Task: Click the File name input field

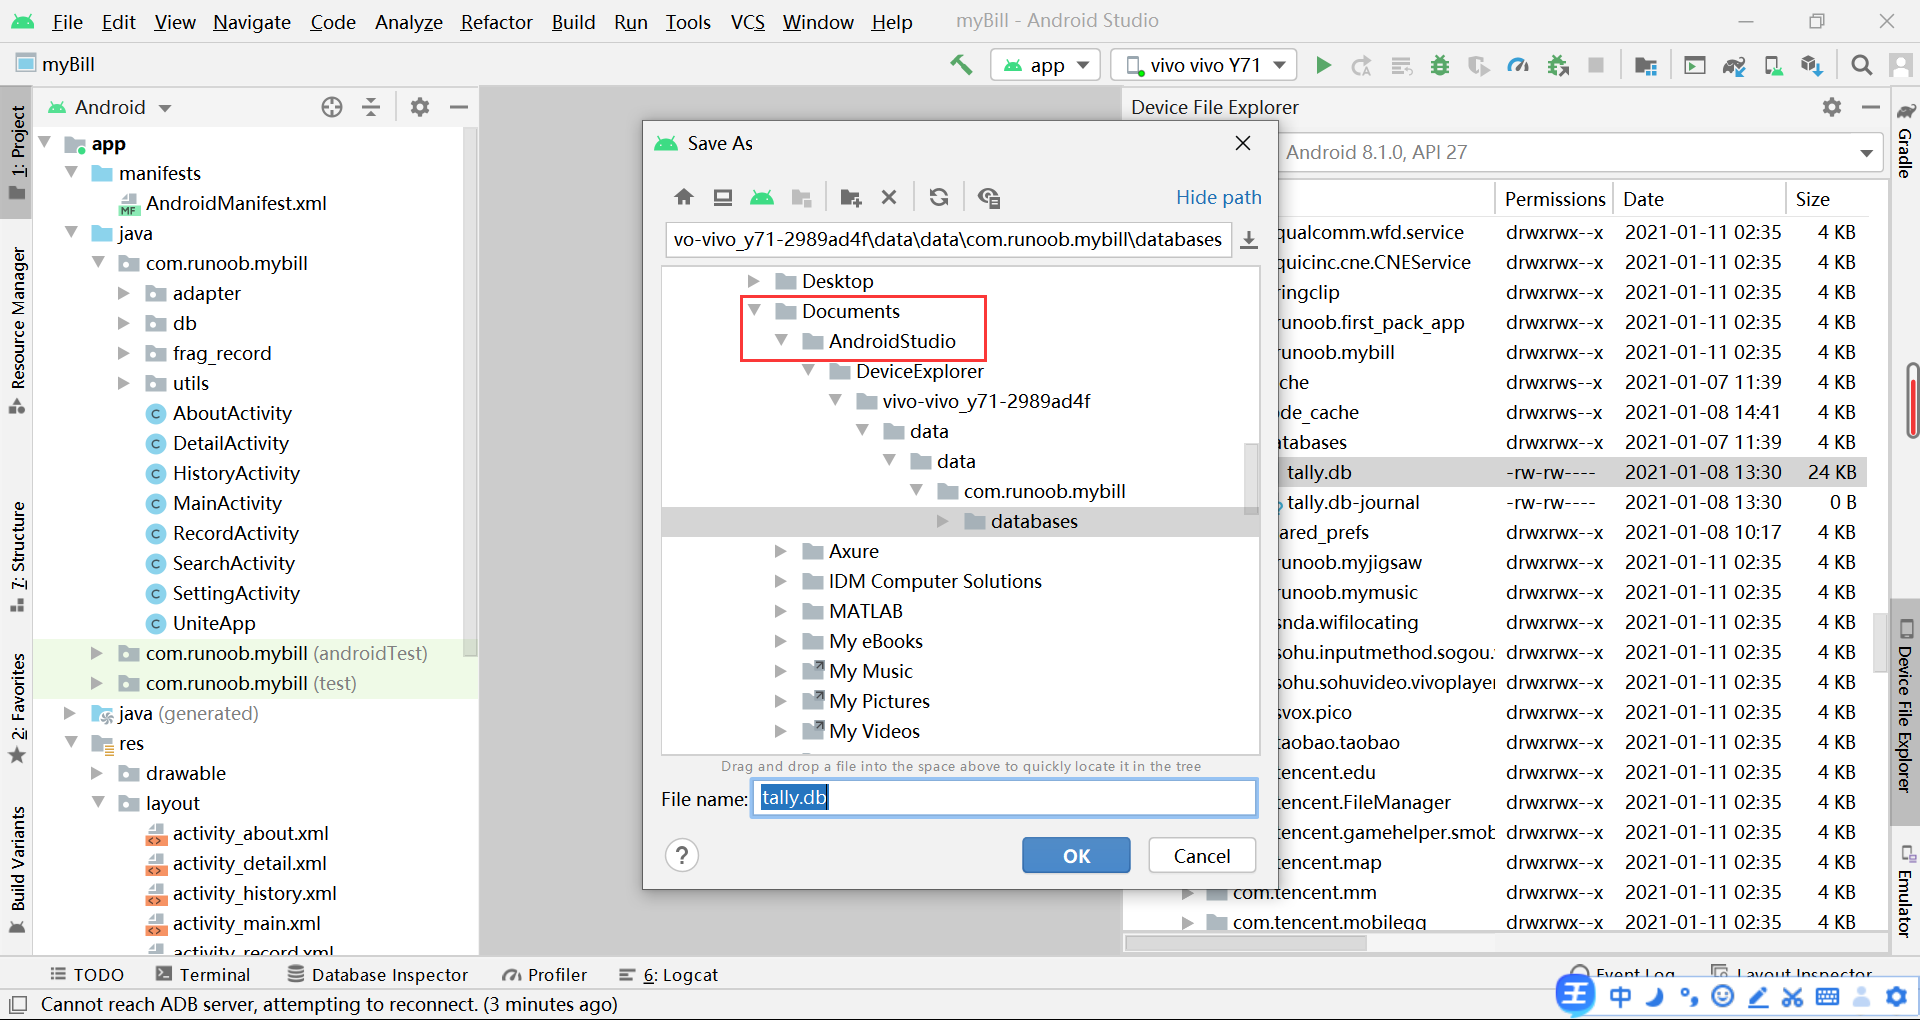Action: click(1004, 798)
